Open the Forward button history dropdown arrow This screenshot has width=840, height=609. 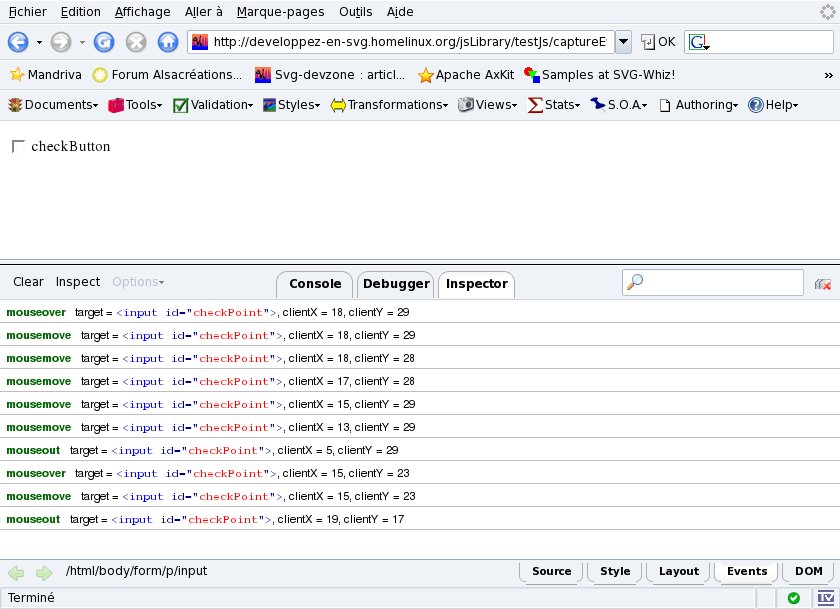point(82,42)
